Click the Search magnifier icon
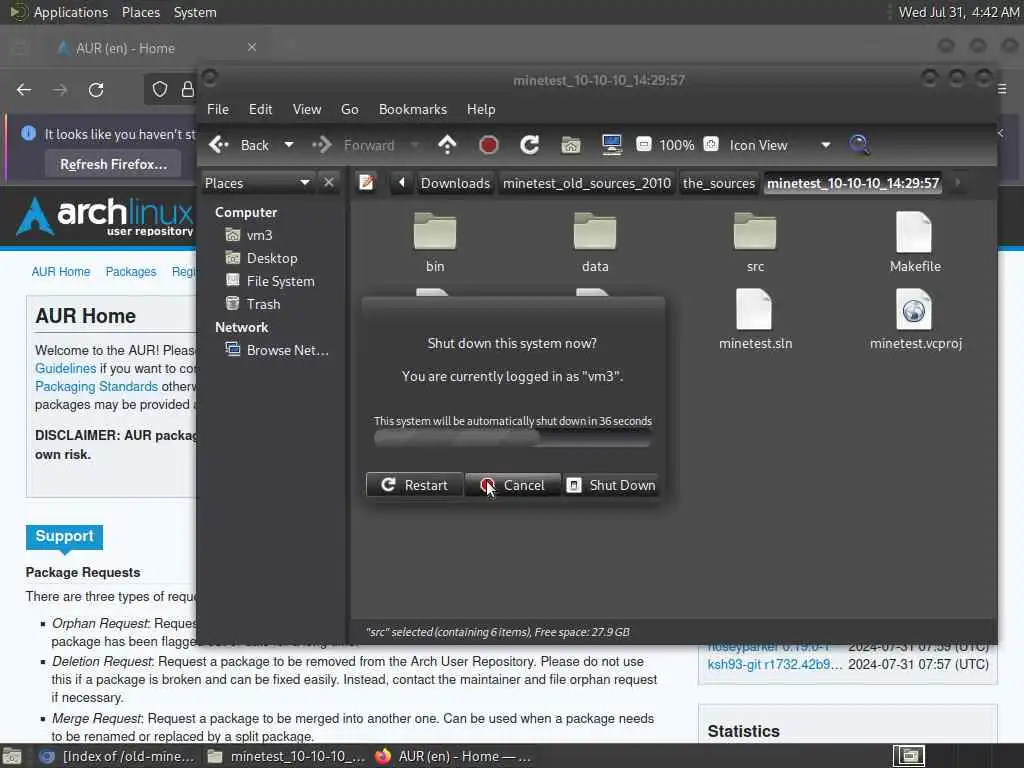The height and width of the screenshot is (768, 1024). 859,145
